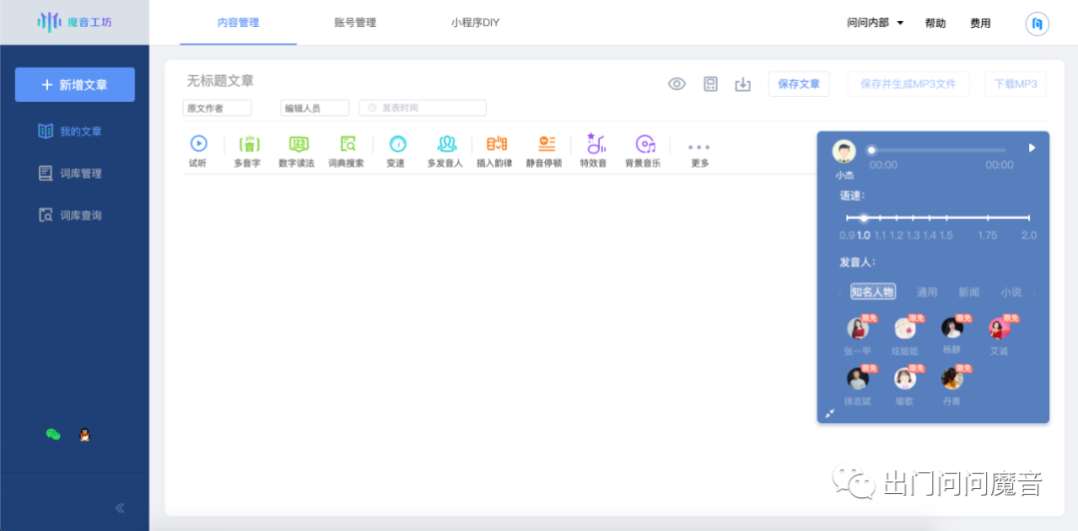Image resolution: width=1078 pixels, height=531 pixels.
Task: Click the 新增文章 button
Action: [75, 85]
